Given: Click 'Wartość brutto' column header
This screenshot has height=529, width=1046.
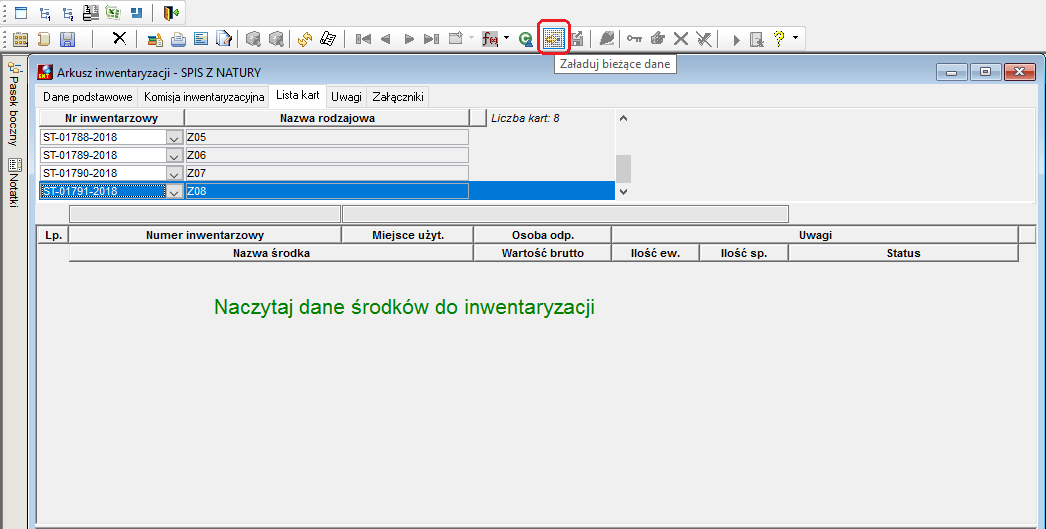Looking at the screenshot, I should pyautogui.click(x=542, y=253).
